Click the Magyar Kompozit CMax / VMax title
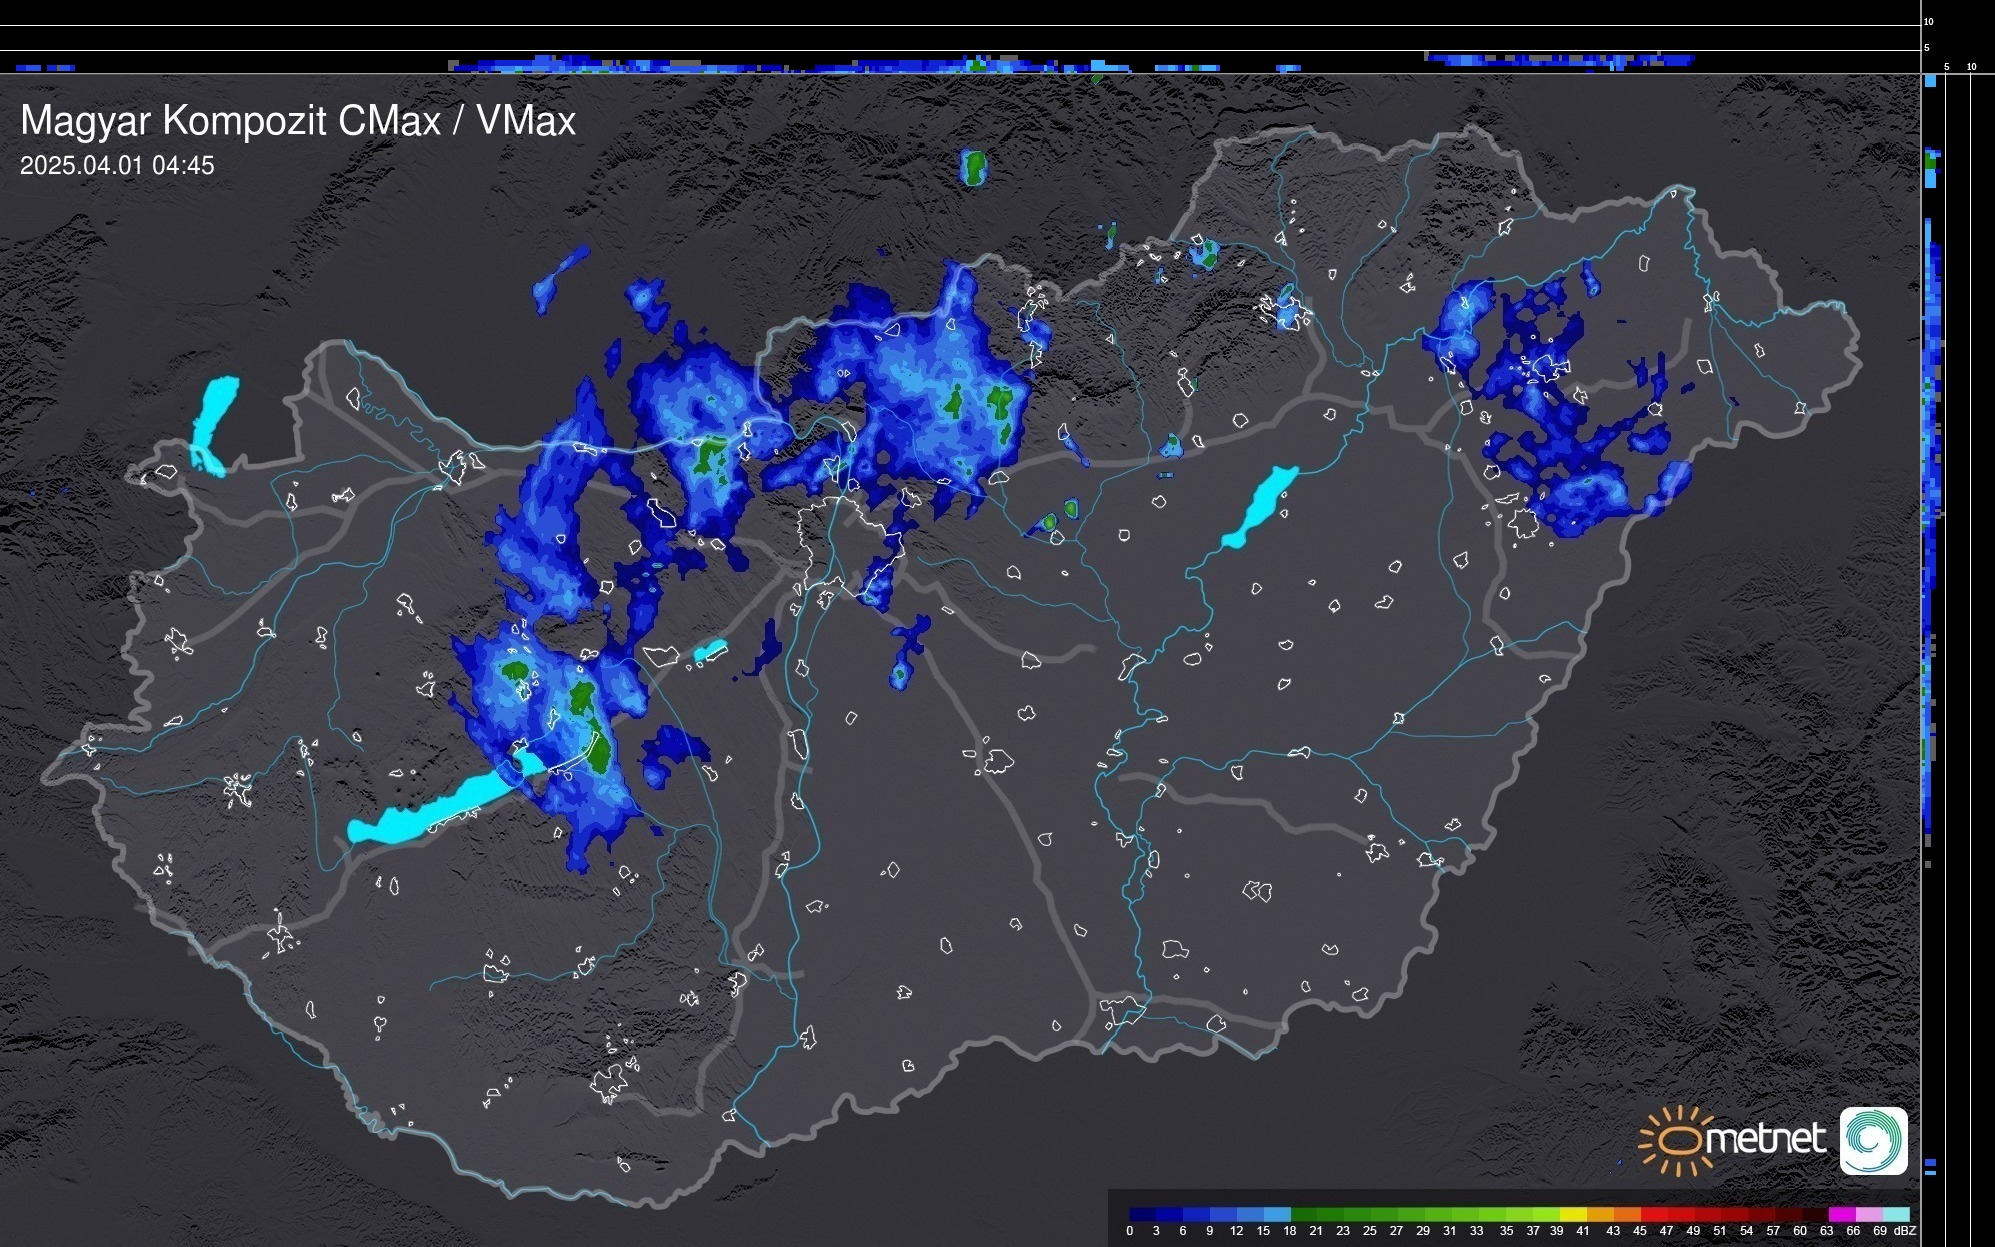Screen dimensions: 1995x1247 (x=298, y=121)
